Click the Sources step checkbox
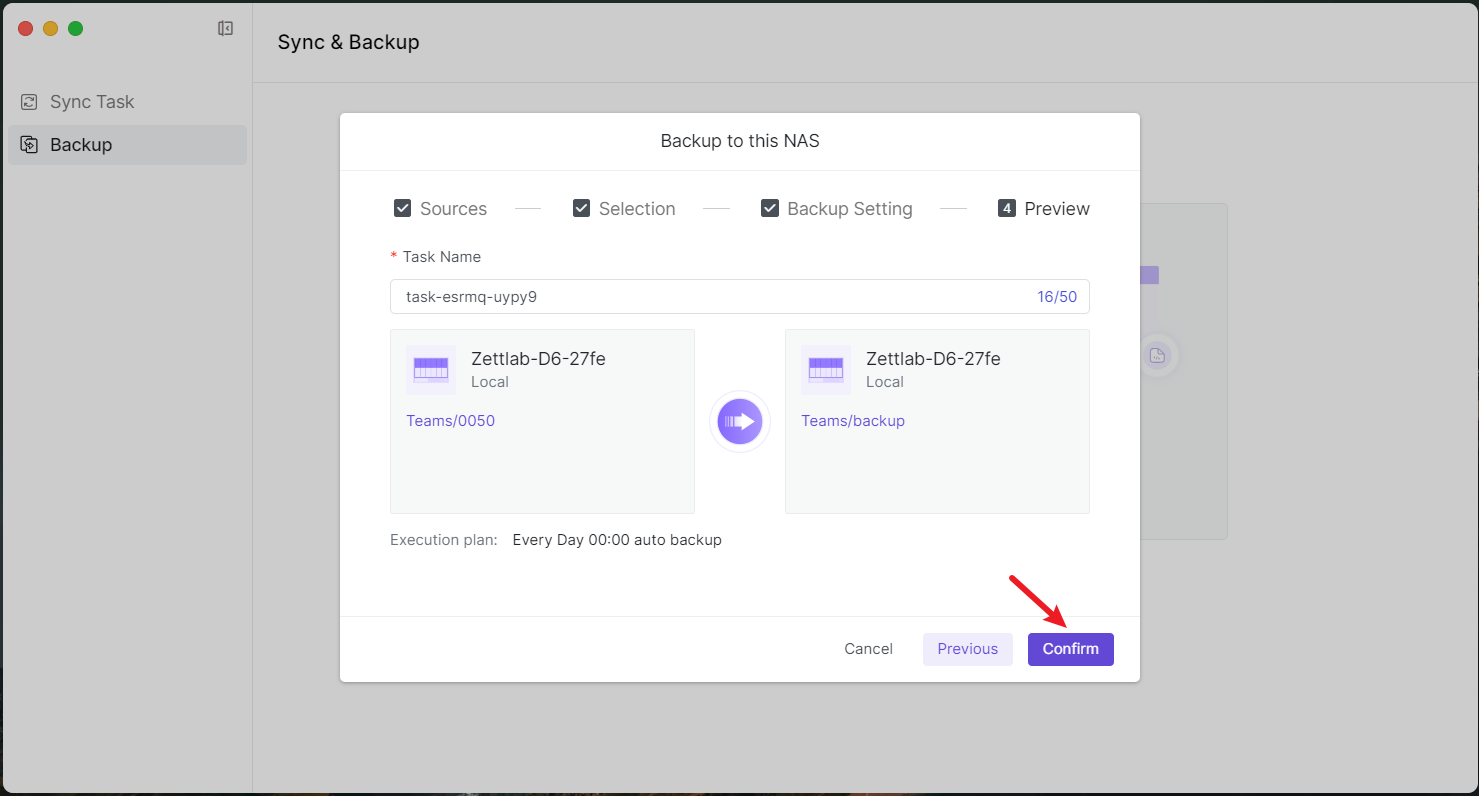Image resolution: width=1479 pixels, height=796 pixels. pos(403,209)
